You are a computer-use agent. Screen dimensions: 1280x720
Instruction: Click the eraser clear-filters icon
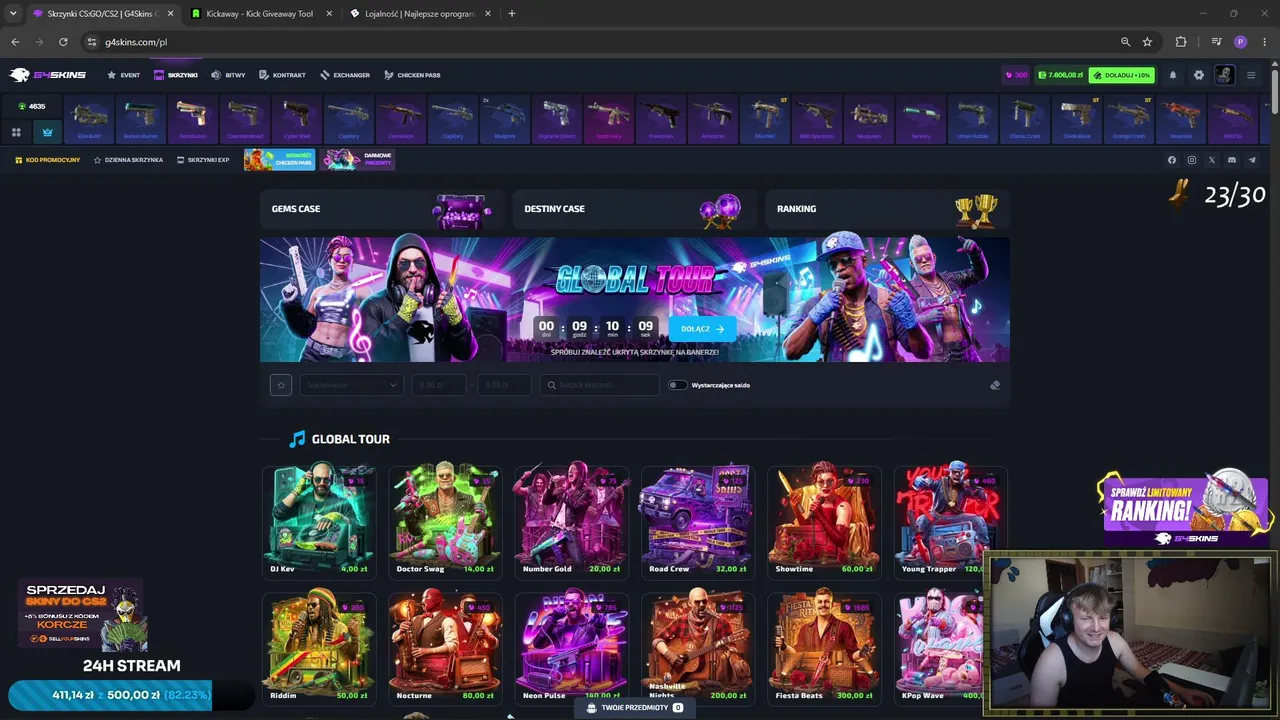(994, 385)
